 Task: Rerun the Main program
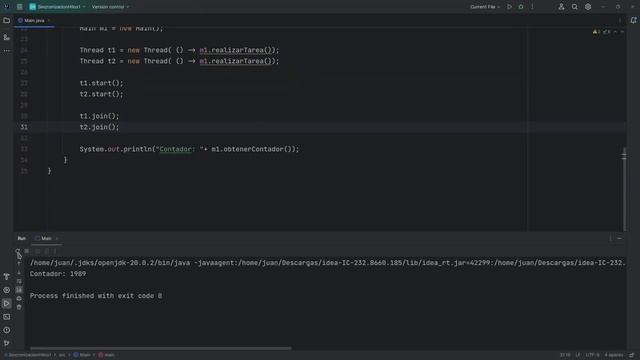18,251
